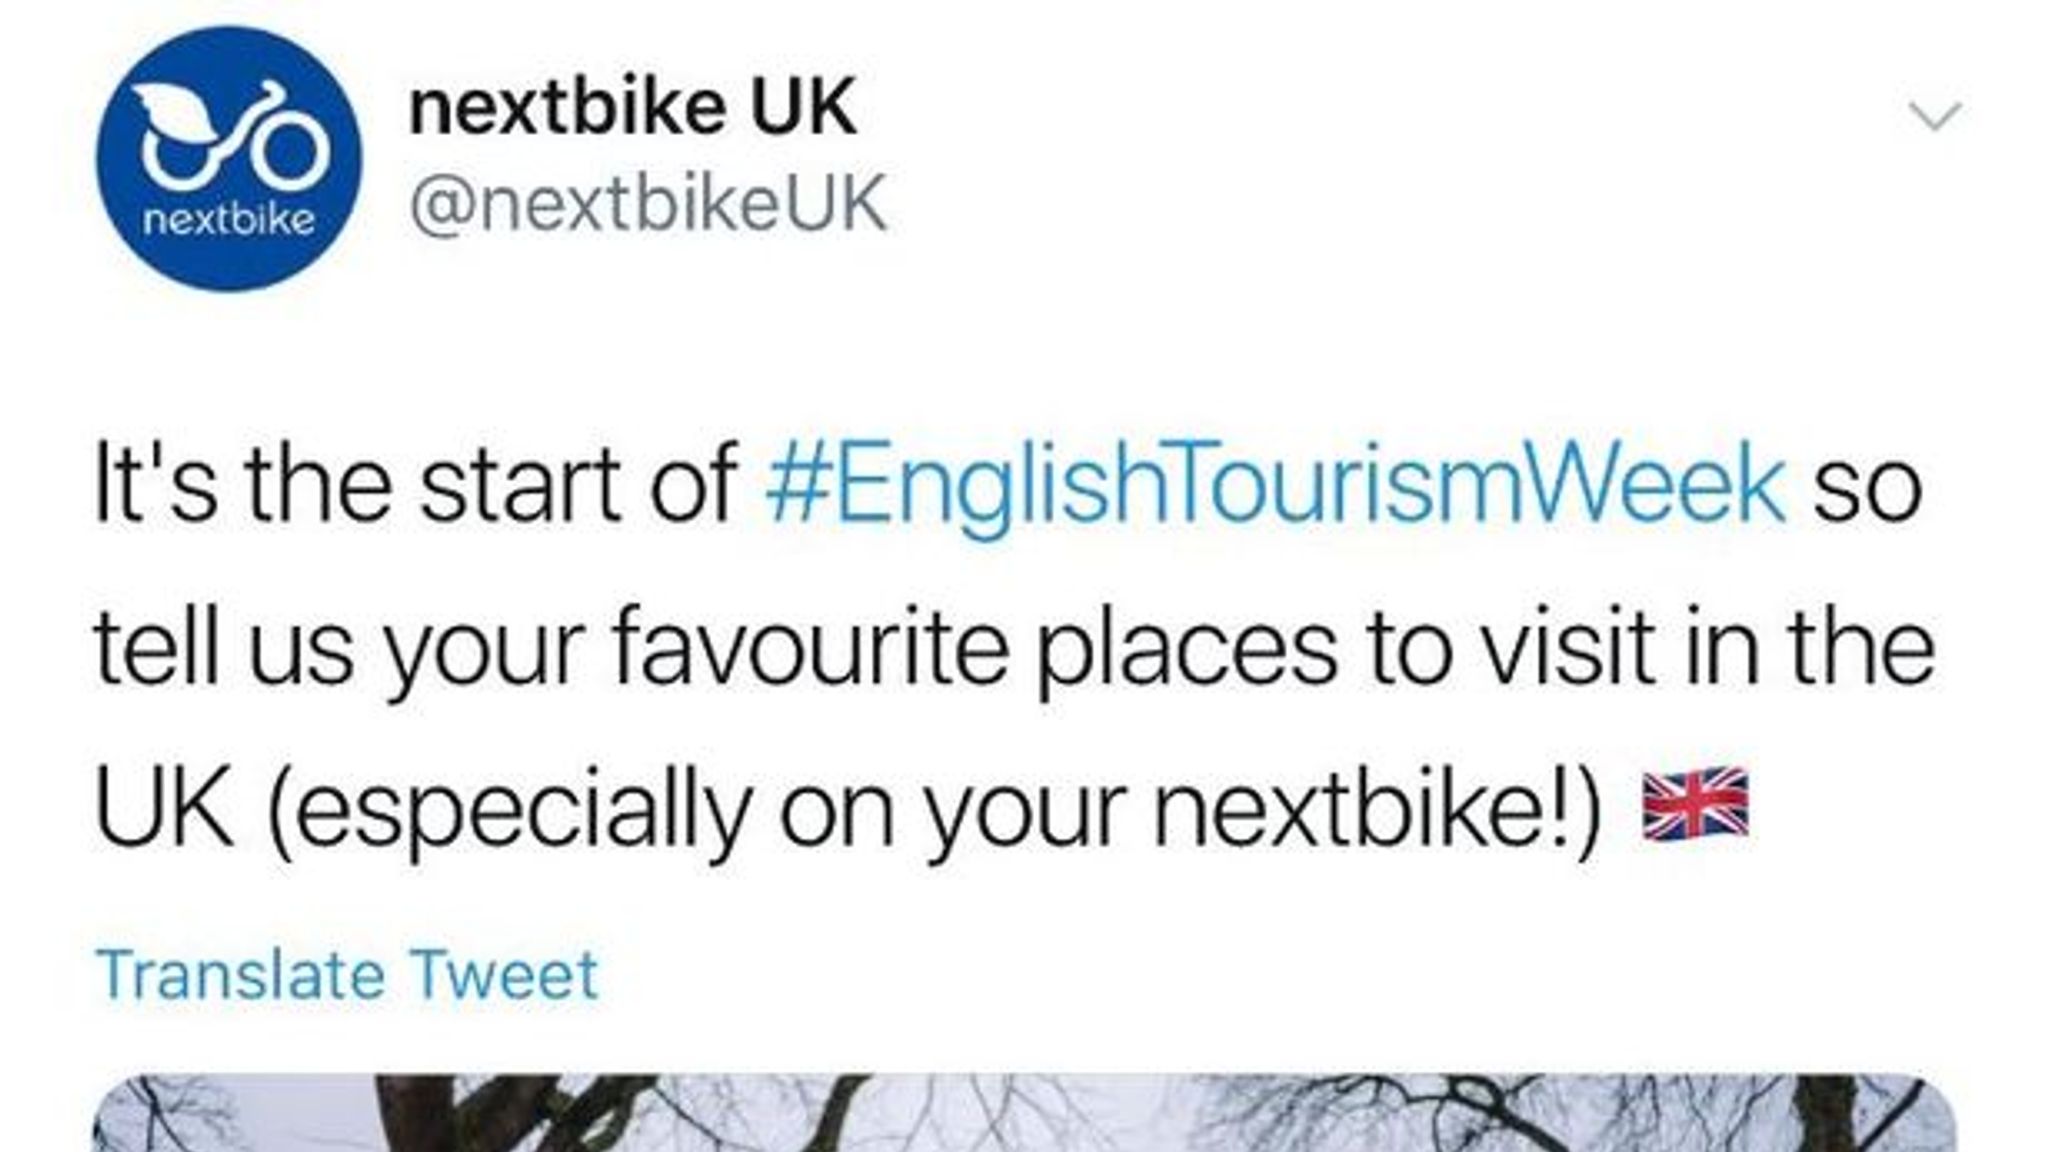Viewport: 2048px width, 1152px height.
Task: Click the word "UK" starting the third line
Action: coord(165,808)
